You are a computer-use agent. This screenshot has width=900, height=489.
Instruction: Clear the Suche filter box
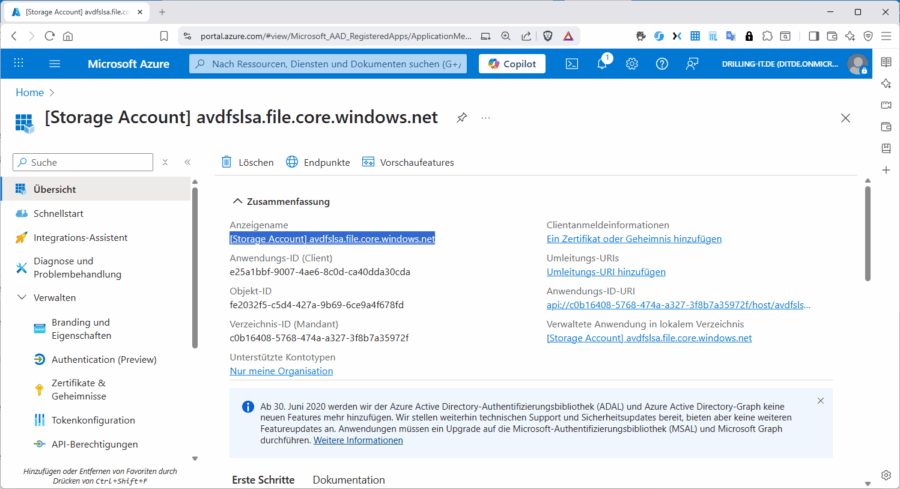(x=165, y=162)
